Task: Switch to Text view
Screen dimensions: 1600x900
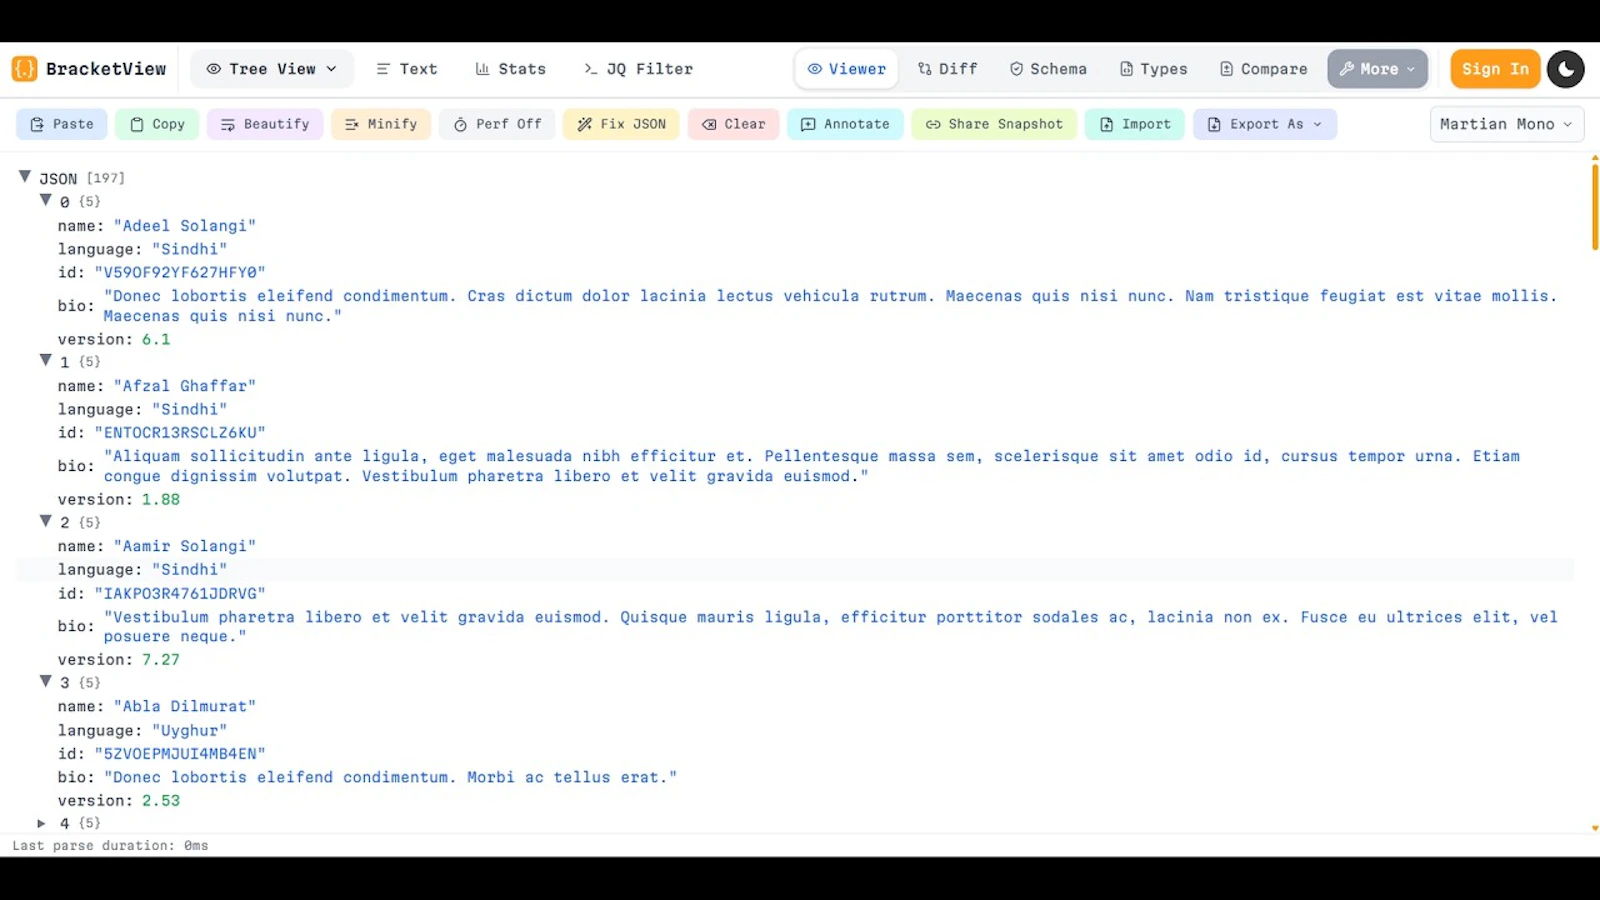Action: [x=407, y=69]
